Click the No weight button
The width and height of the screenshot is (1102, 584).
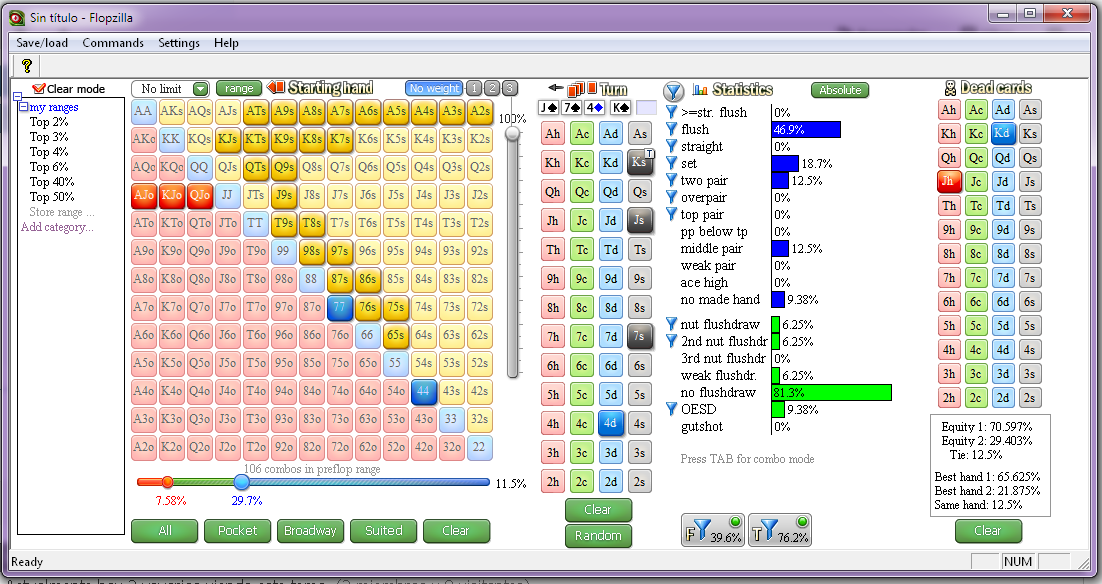click(434, 89)
